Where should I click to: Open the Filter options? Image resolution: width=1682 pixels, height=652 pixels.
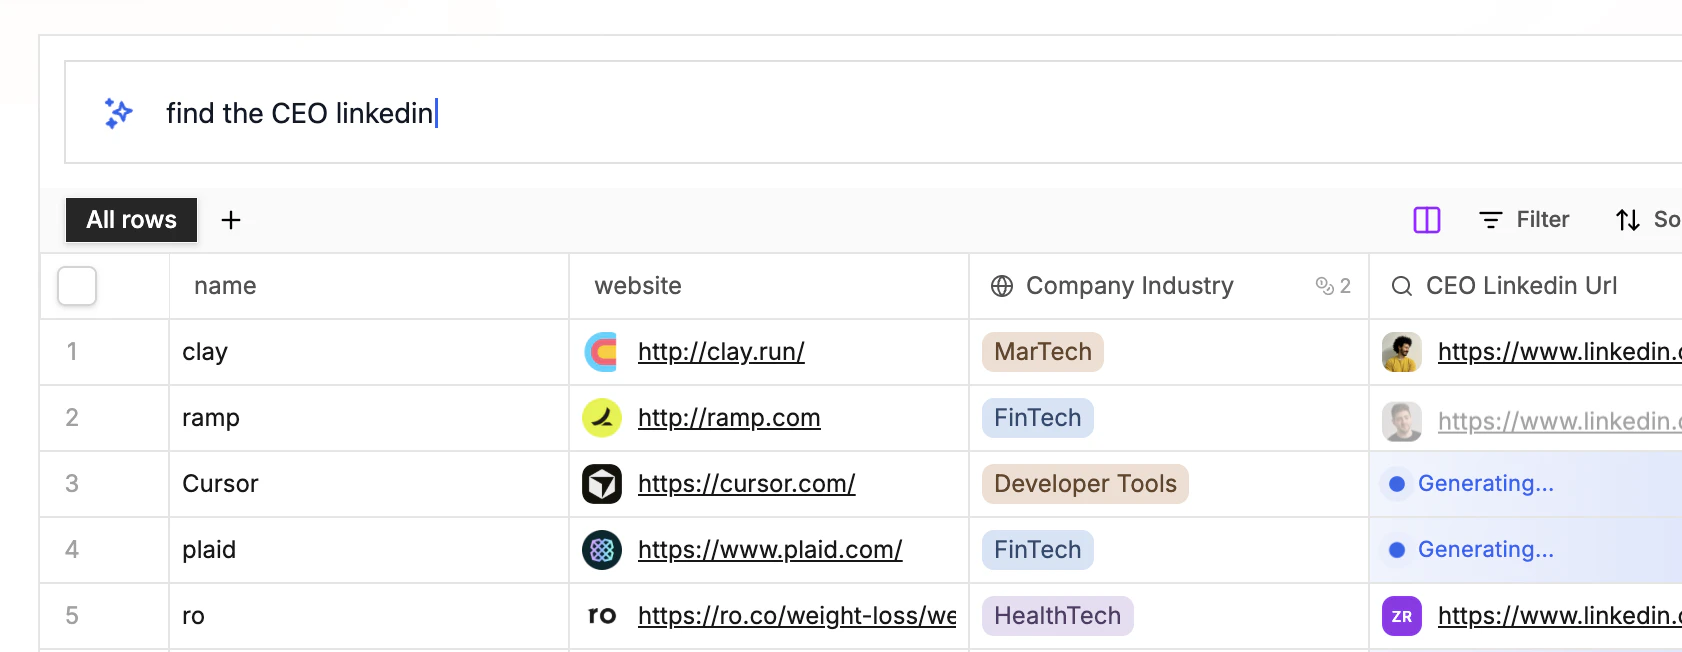1524,220
